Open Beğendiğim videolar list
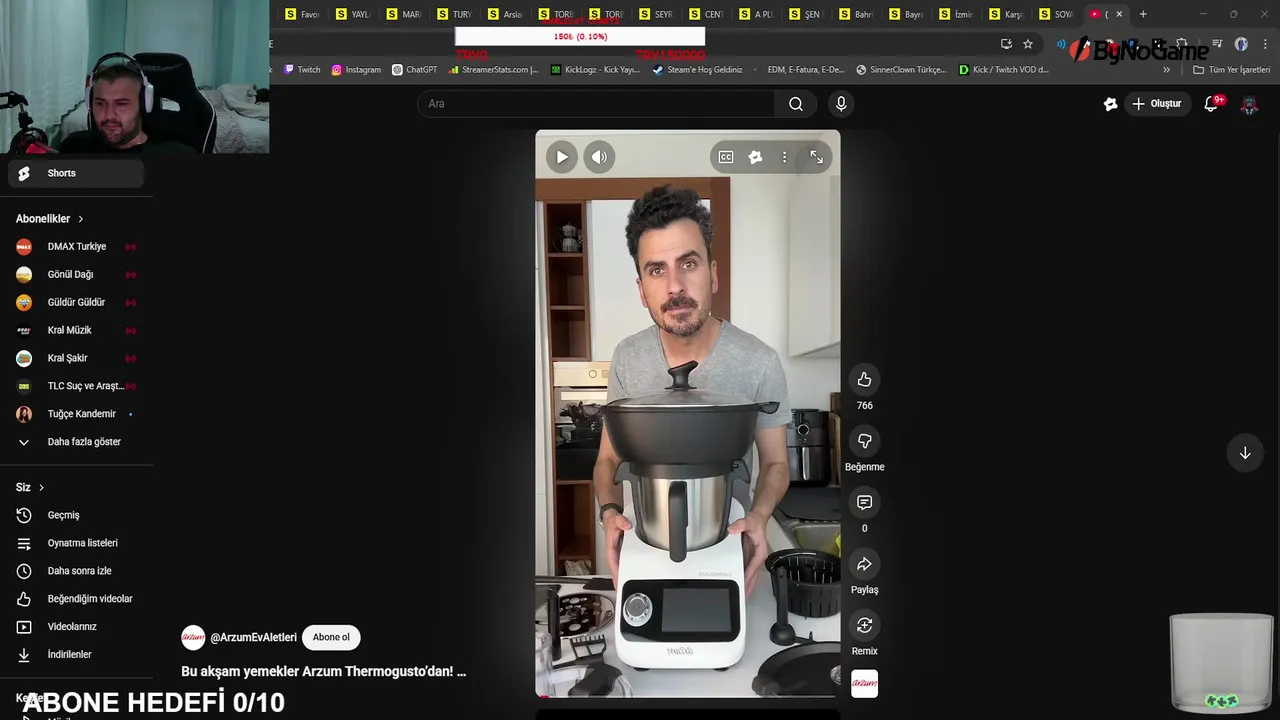1280x720 pixels. [76, 599]
